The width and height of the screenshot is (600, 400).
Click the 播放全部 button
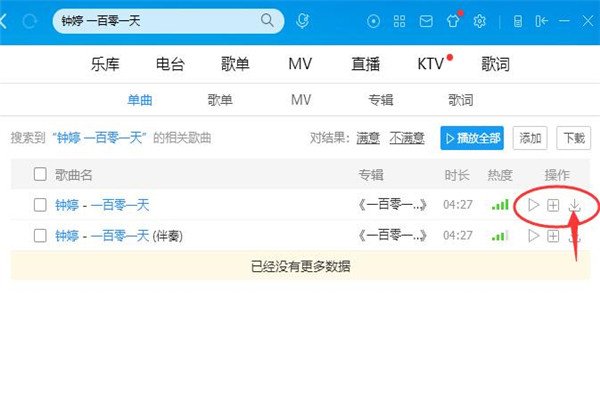tap(472, 138)
